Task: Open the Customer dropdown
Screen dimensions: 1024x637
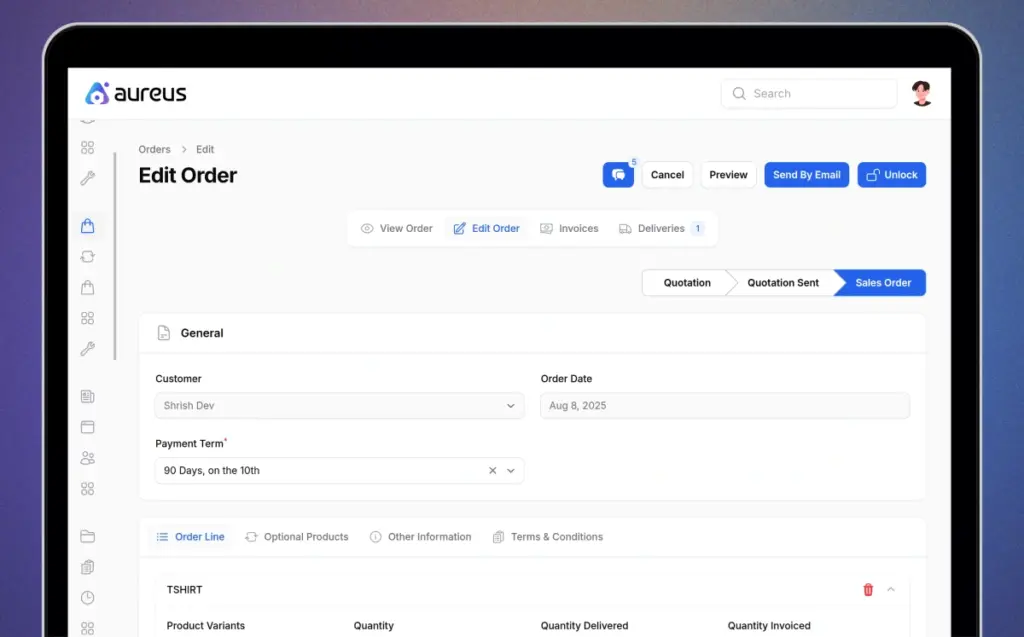Action: (339, 406)
